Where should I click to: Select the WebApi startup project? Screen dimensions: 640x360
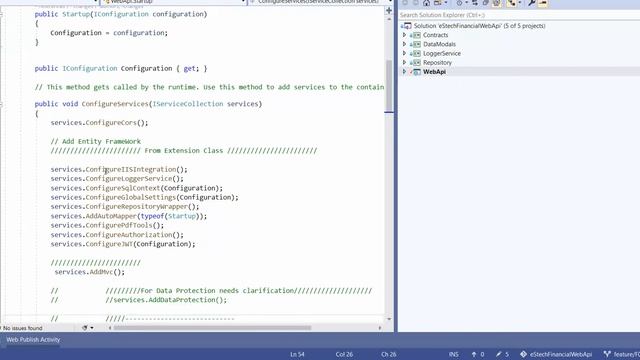point(434,72)
